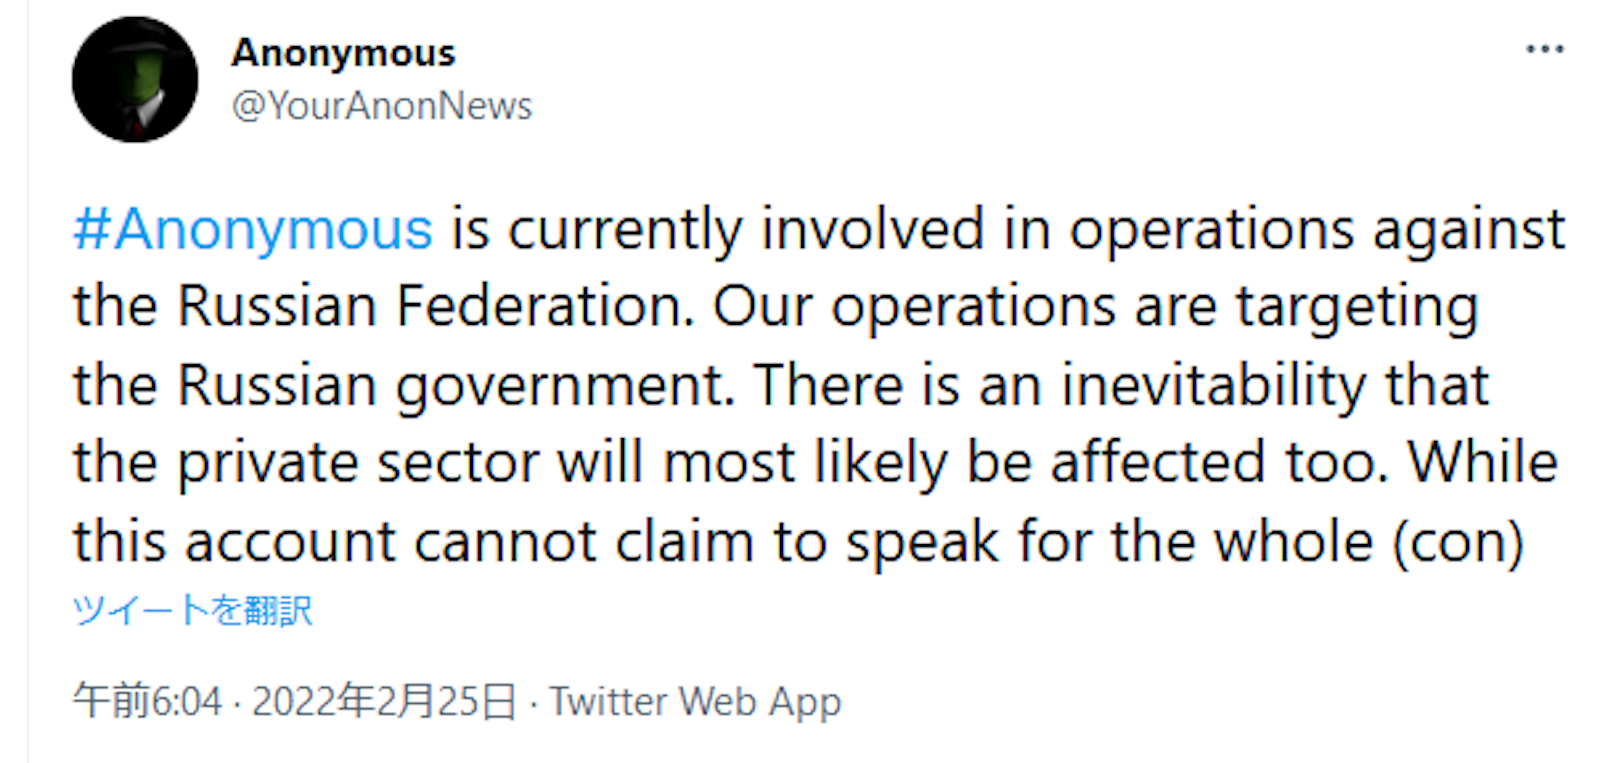Click the 2022年2月25日 date
Image resolution: width=1600 pixels, height=763 pixels.
click(x=384, y=701)
